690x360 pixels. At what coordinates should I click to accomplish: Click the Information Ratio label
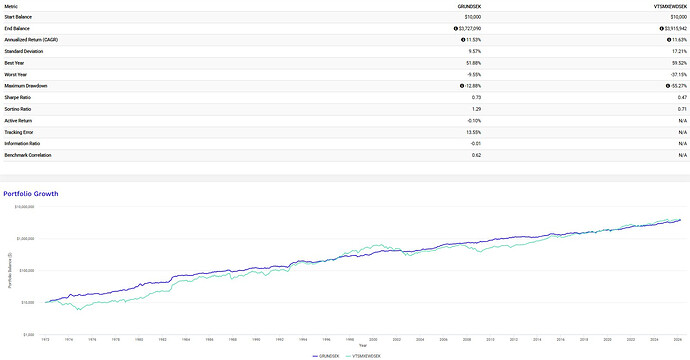tap(22, 143)
